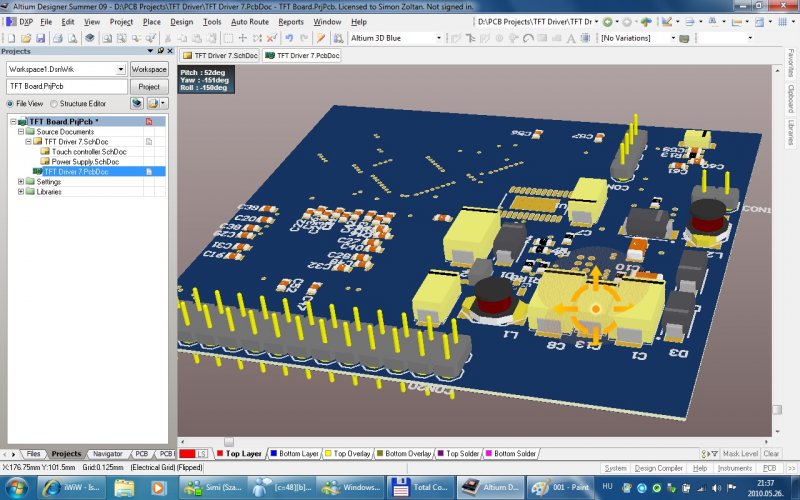The image size is (800, 500).
Task: Open Total Commander from the taskbar
Action: [420, 487]
